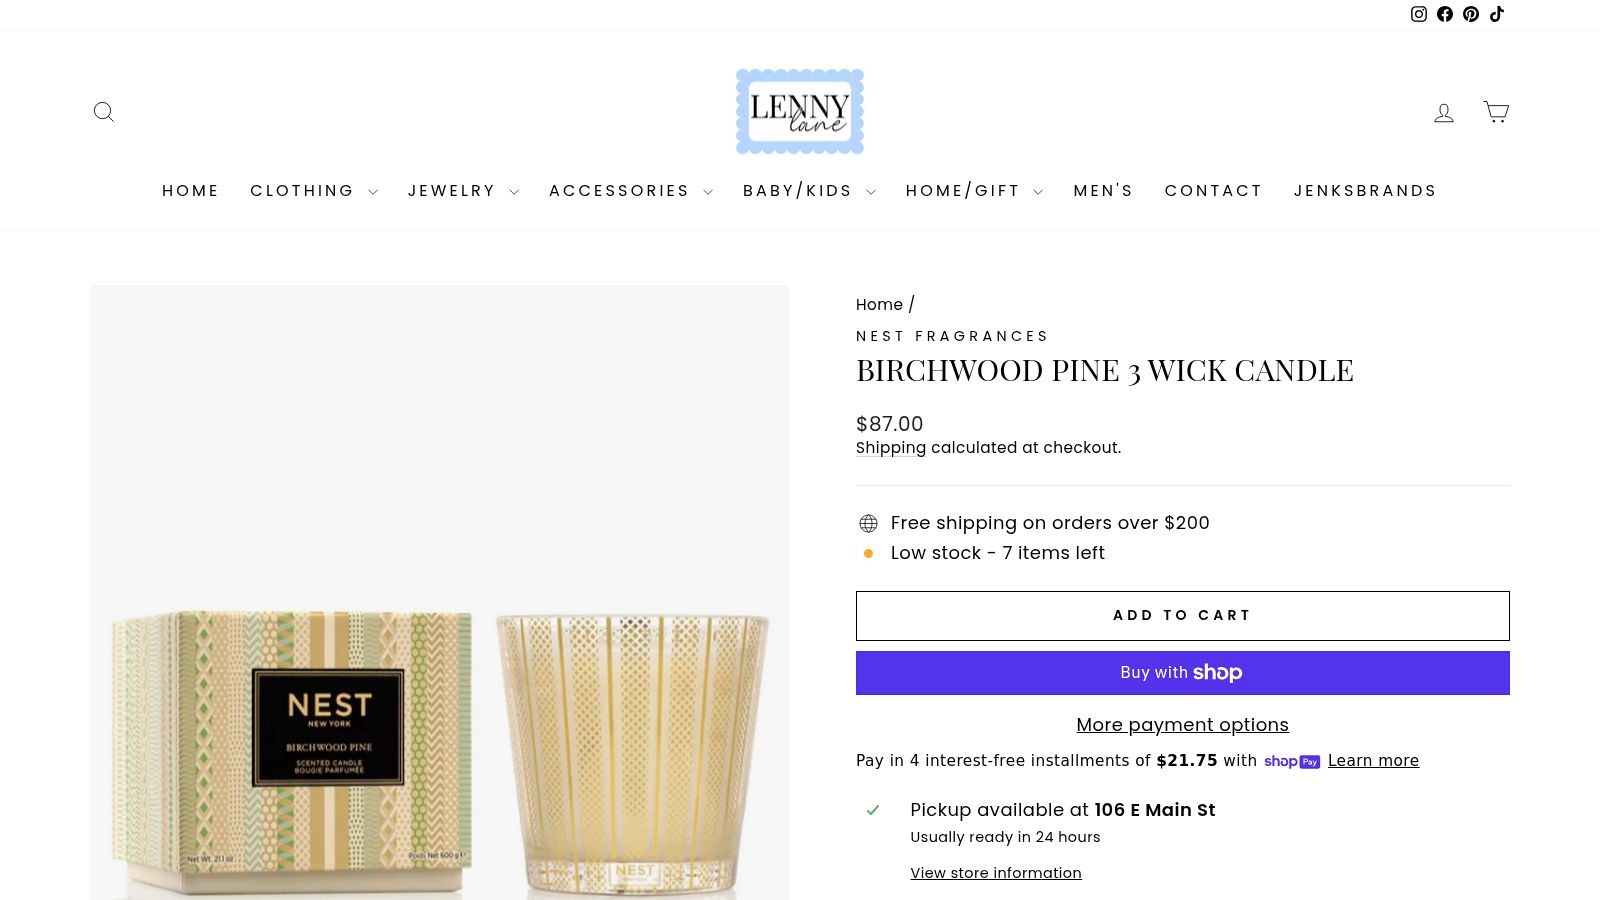Add candle to cart button
1600x900 pixels.
pos(1183,616)
